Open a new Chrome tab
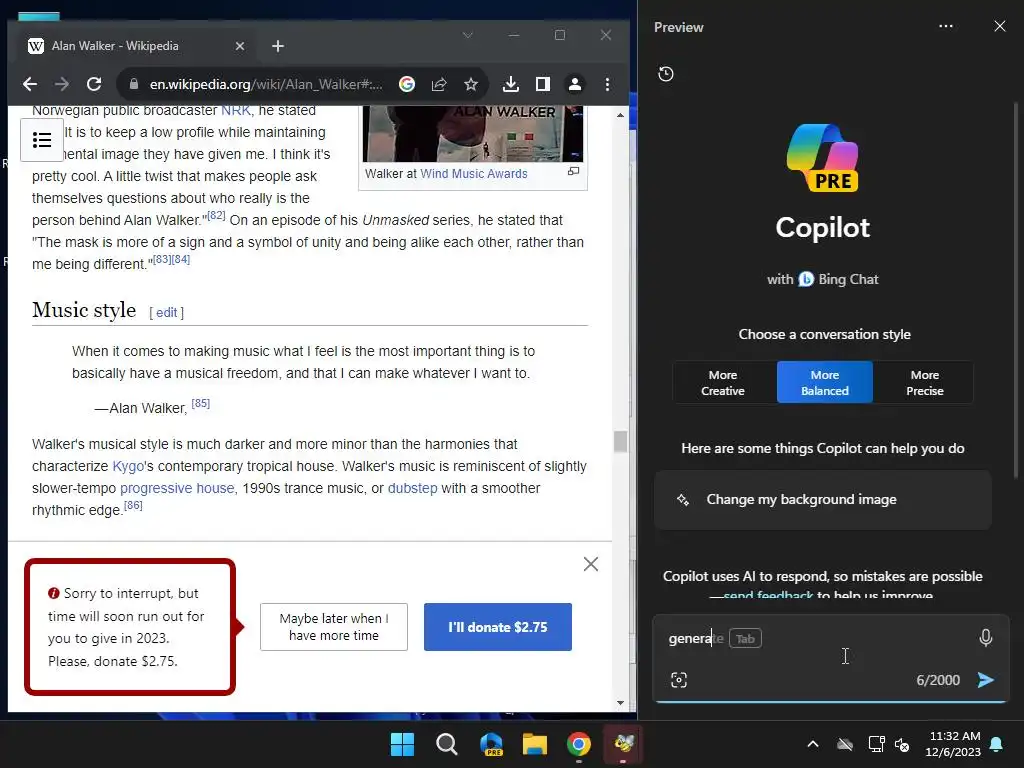Viewport: 1024px width, 768px height. click(278, 46)
